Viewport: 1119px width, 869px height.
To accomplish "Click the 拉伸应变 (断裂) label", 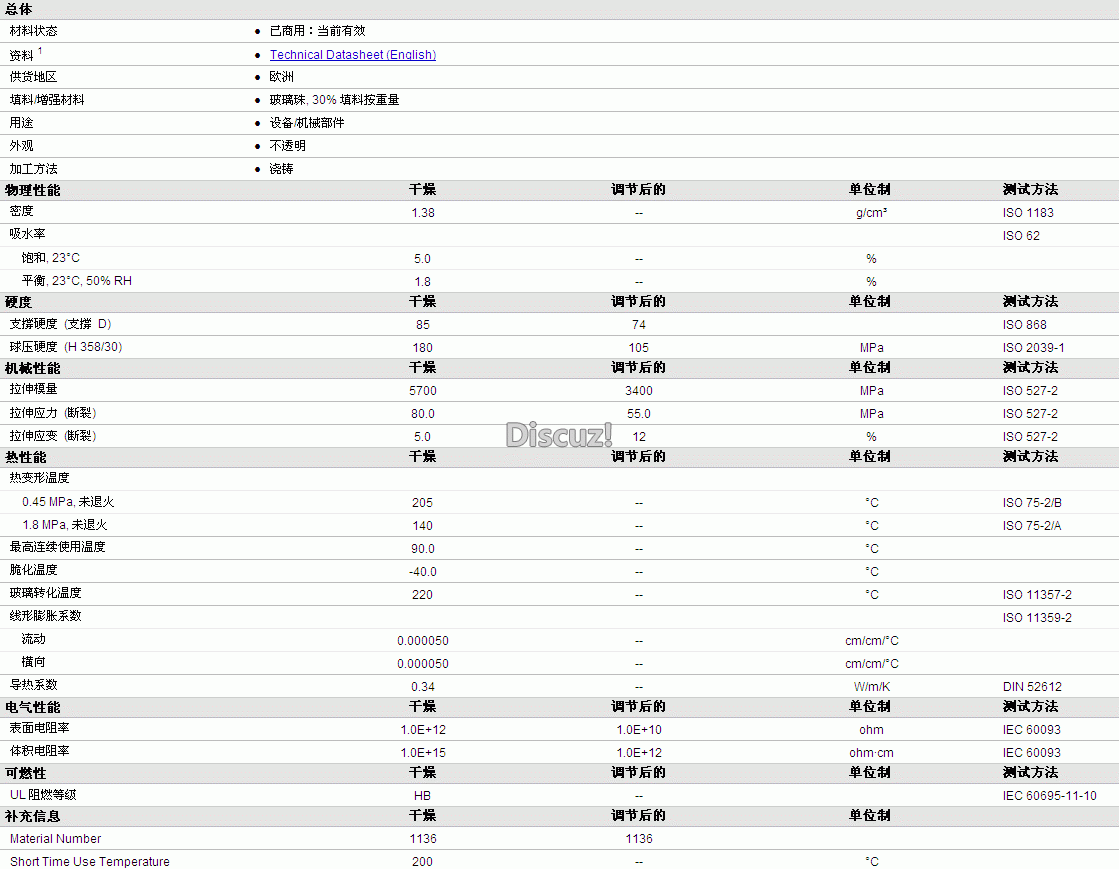I will click(x=53, y=436).
